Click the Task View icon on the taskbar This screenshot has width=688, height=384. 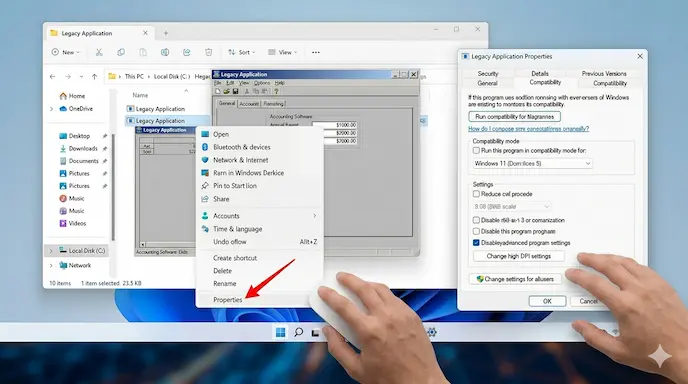(x=315, y=333)
